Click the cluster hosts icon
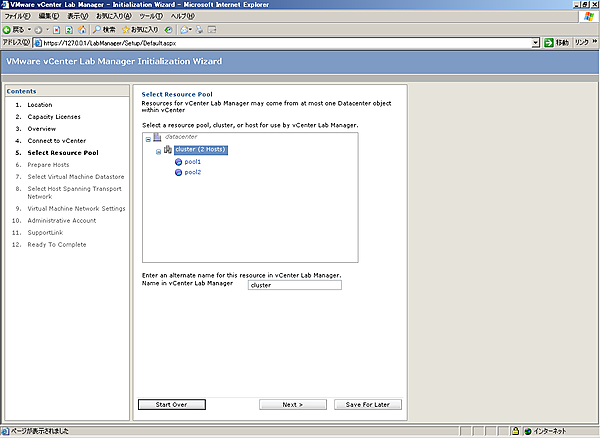 [168, 150]
